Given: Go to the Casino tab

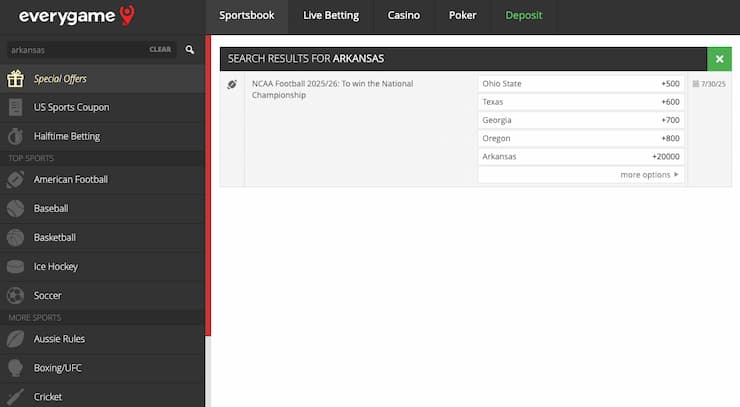Looking at the screenshot, I should pos(404,16).
